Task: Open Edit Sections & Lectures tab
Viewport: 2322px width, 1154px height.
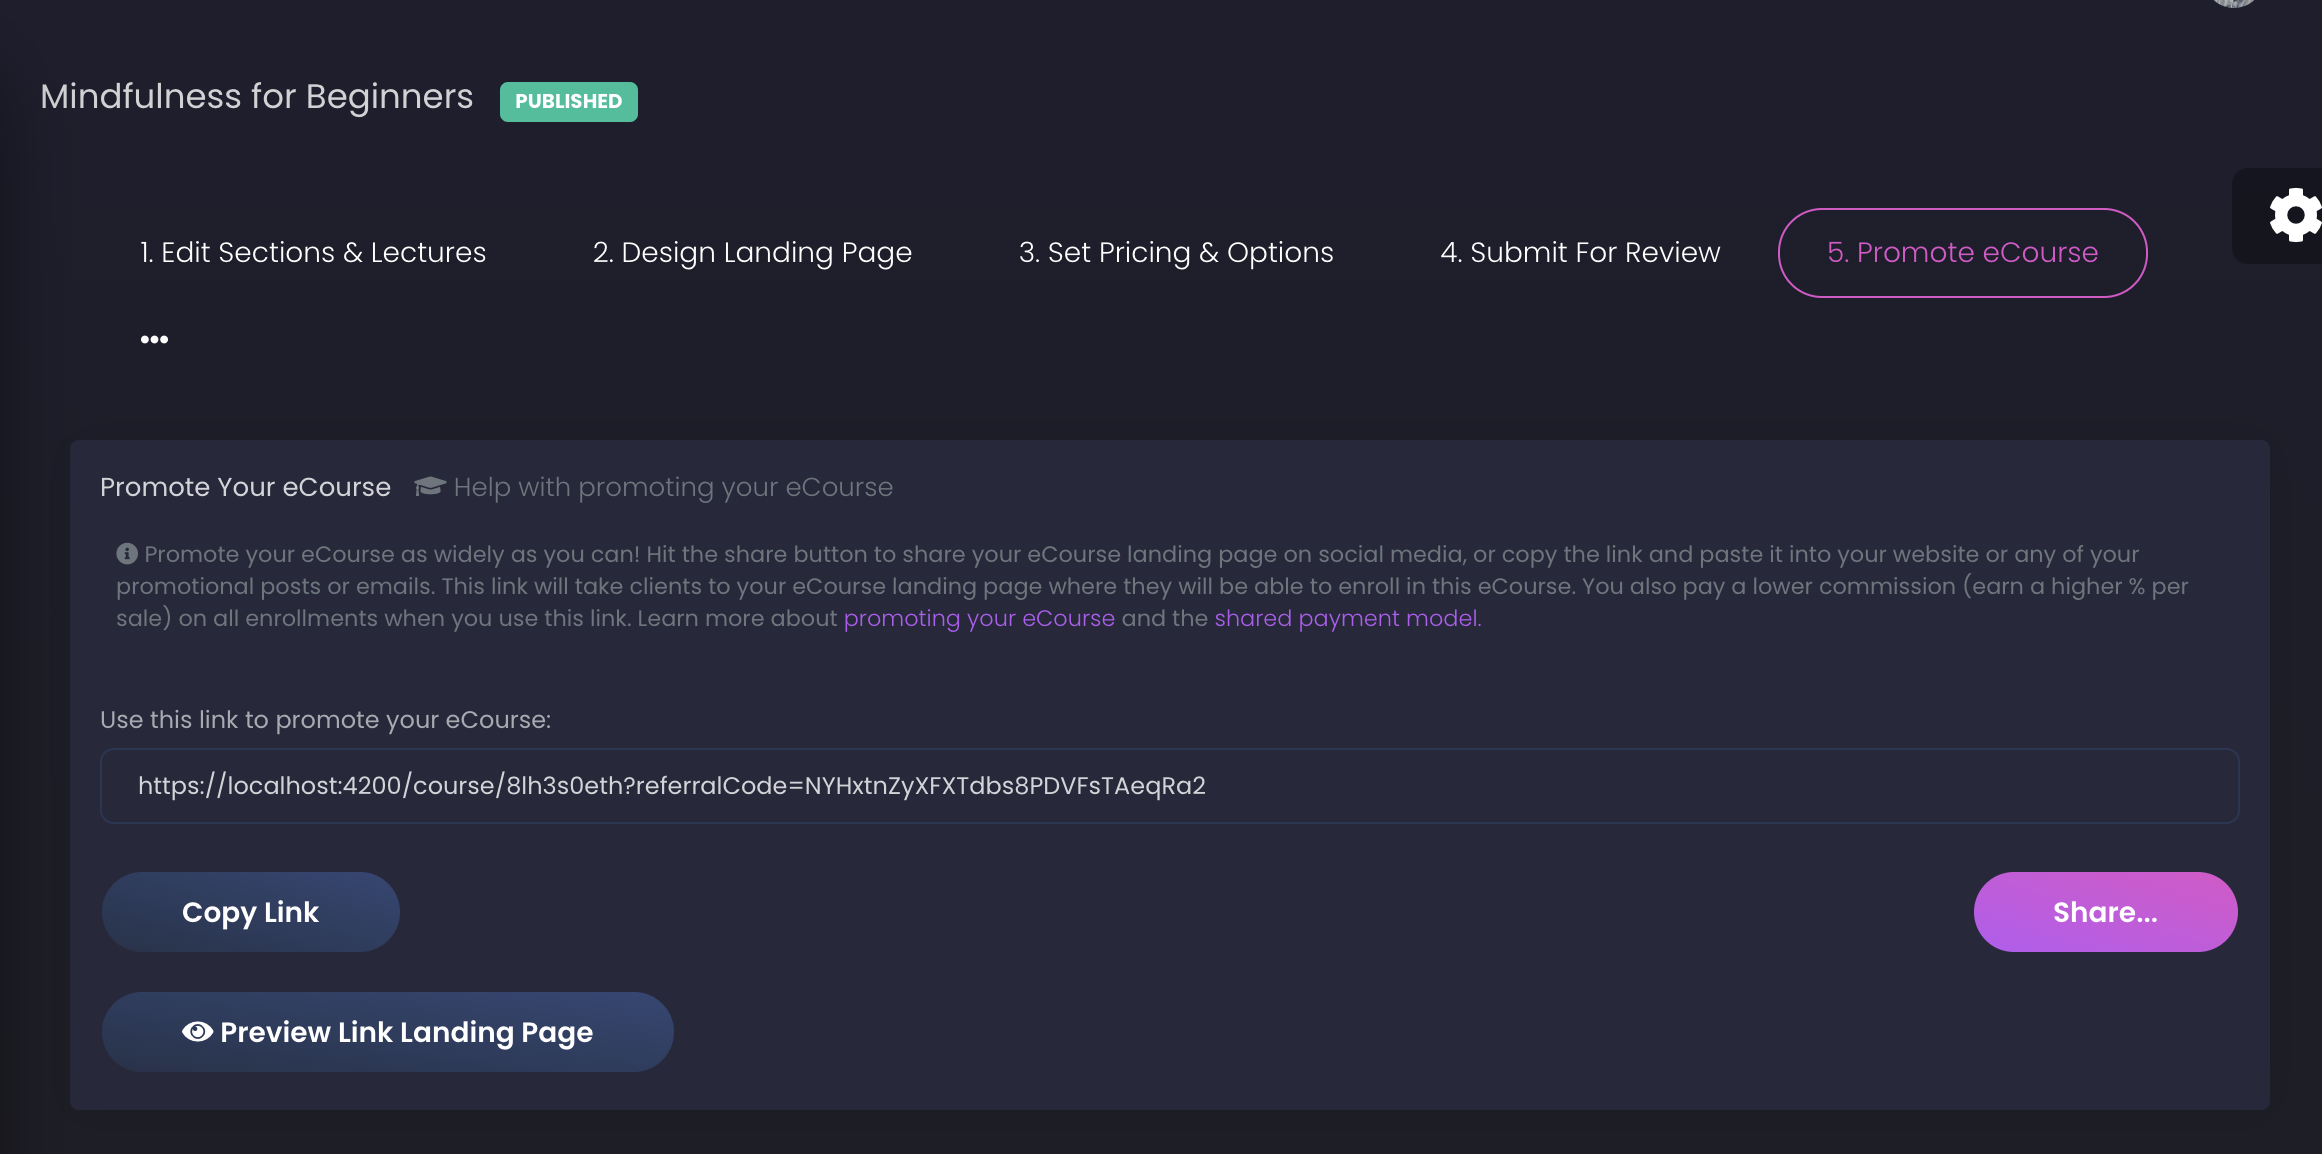Action: coord(312,253)
